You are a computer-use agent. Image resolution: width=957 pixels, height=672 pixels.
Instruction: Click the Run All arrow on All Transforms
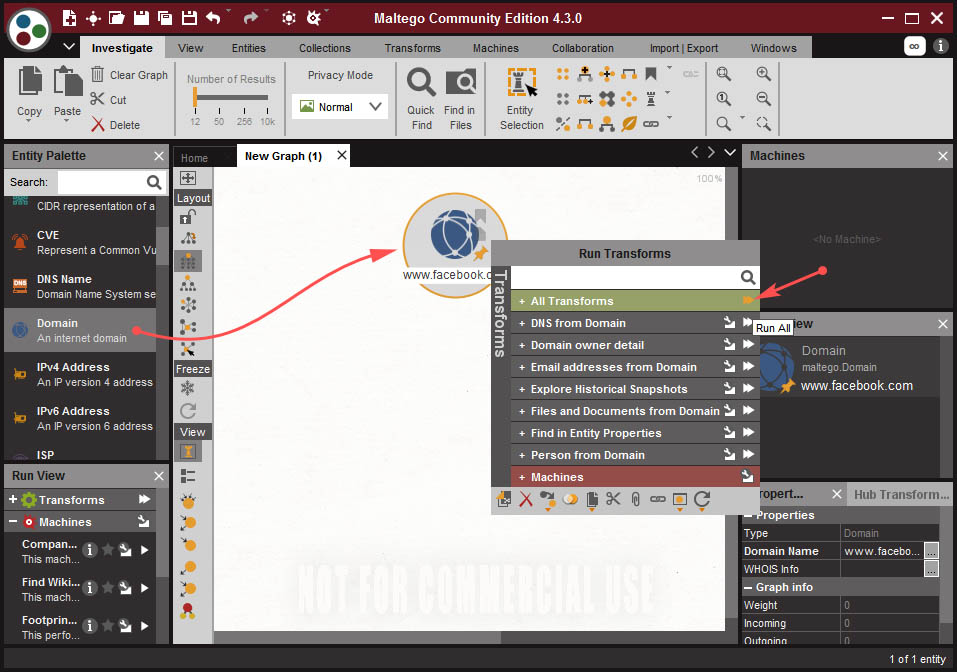tap(748, 300)
